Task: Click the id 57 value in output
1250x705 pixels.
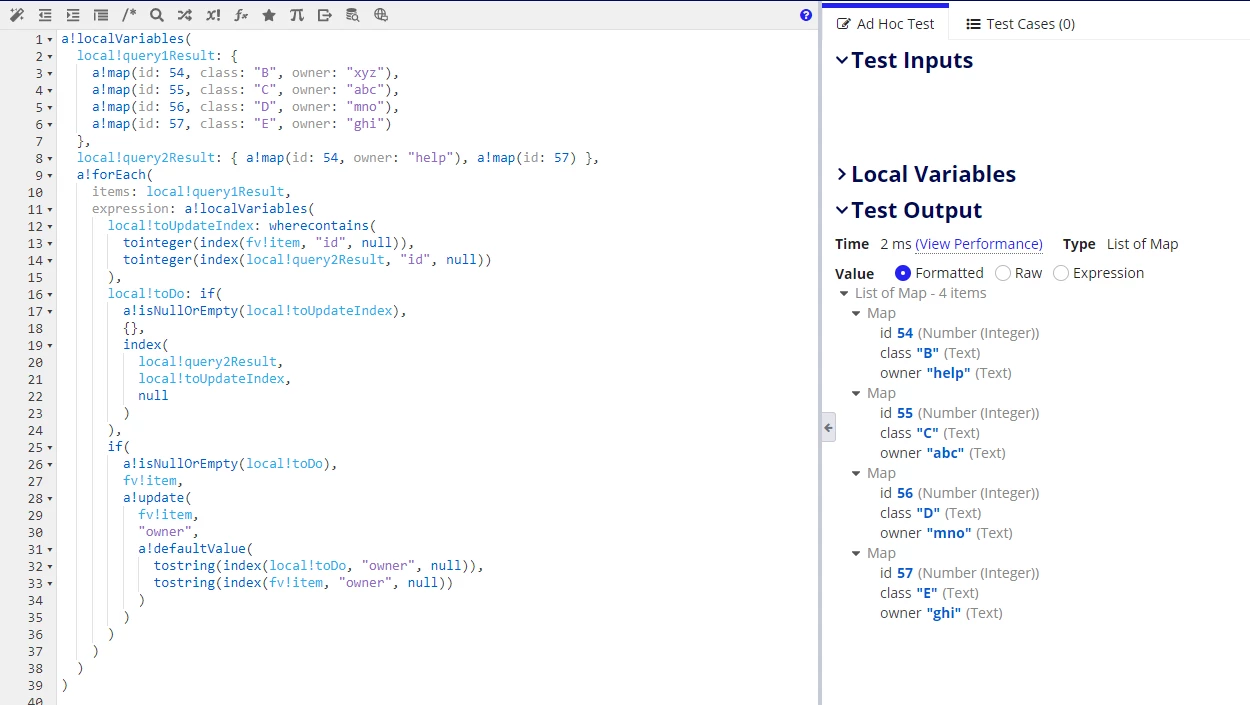Action: click(x=905, y=573)
